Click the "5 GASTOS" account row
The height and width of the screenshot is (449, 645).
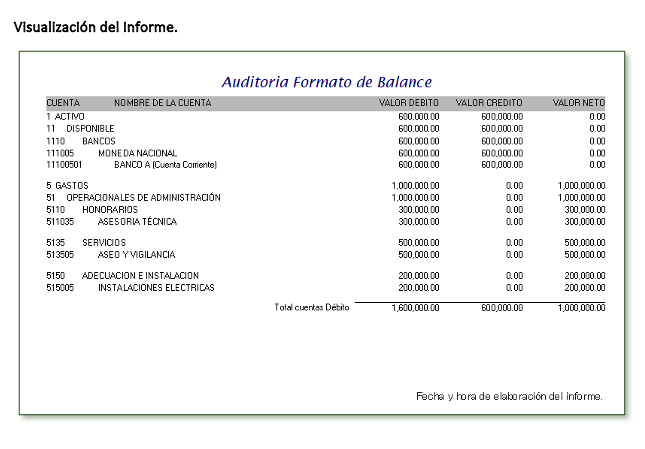tap(67, 186)
